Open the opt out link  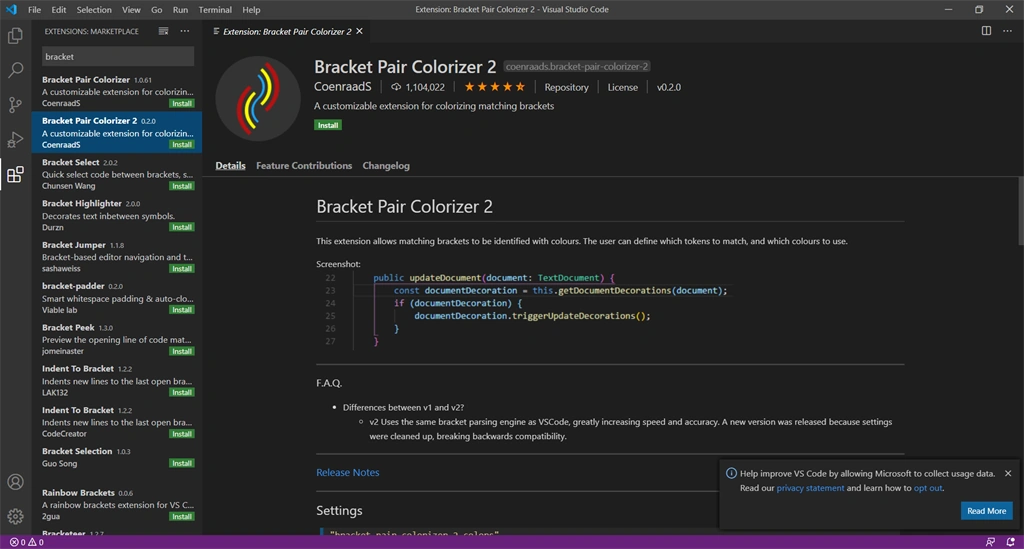tap(927, 488)
